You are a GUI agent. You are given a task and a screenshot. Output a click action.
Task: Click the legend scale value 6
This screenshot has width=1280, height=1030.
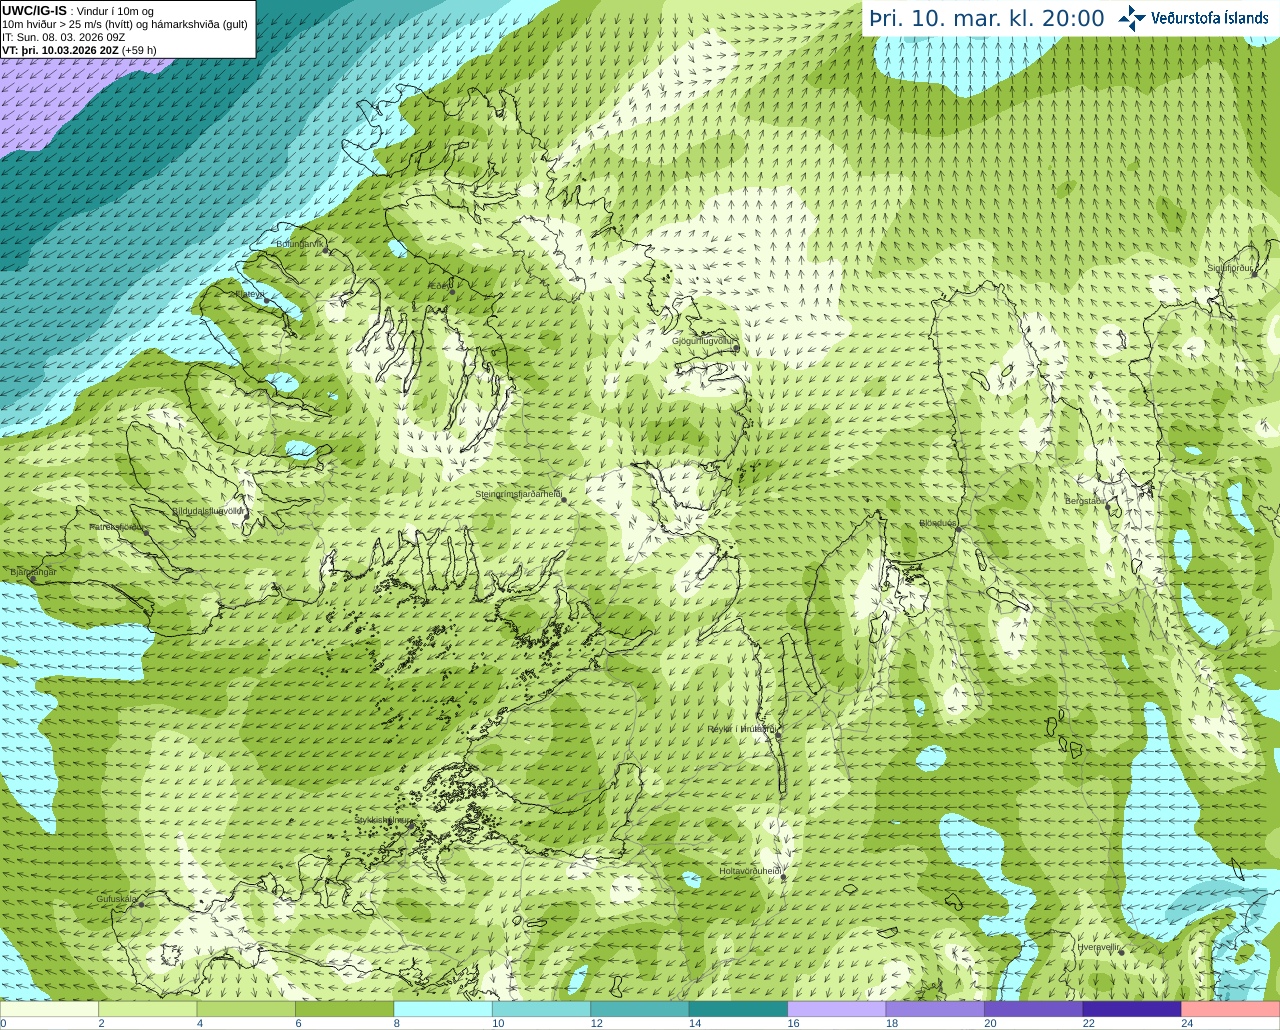(298, 1023)
